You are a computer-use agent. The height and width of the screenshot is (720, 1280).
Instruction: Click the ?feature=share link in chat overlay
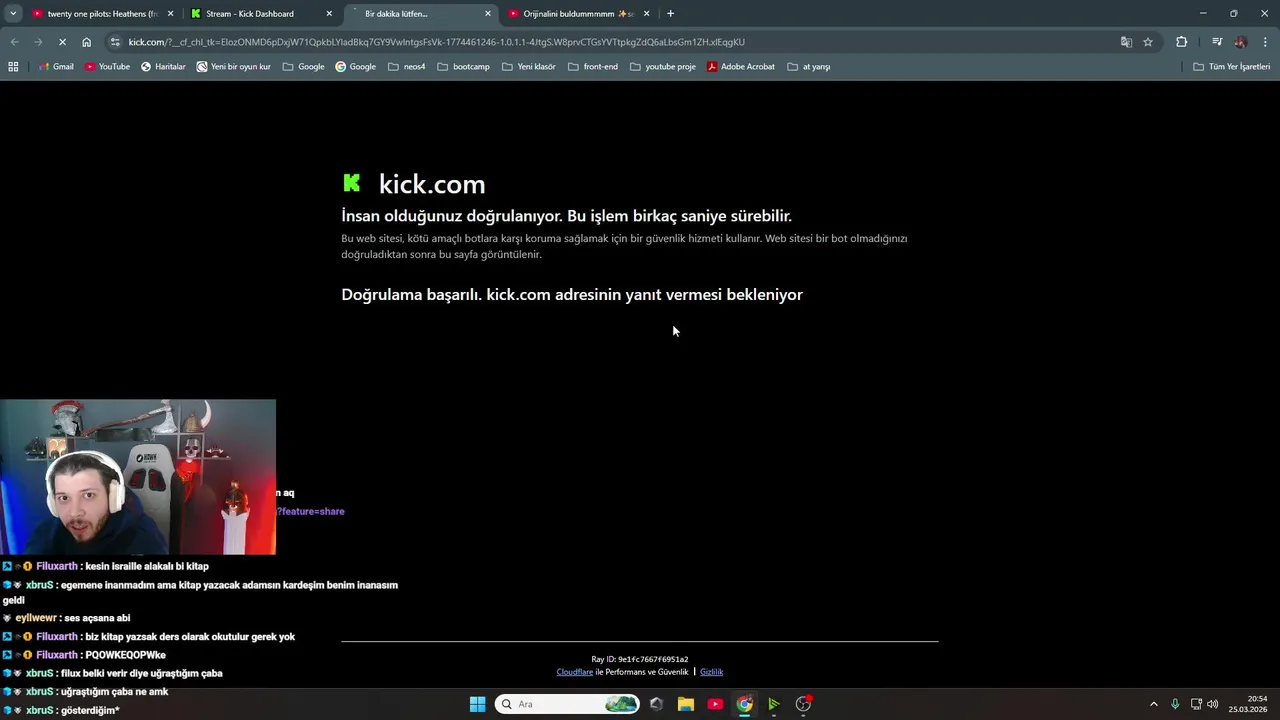click(312, 511)
